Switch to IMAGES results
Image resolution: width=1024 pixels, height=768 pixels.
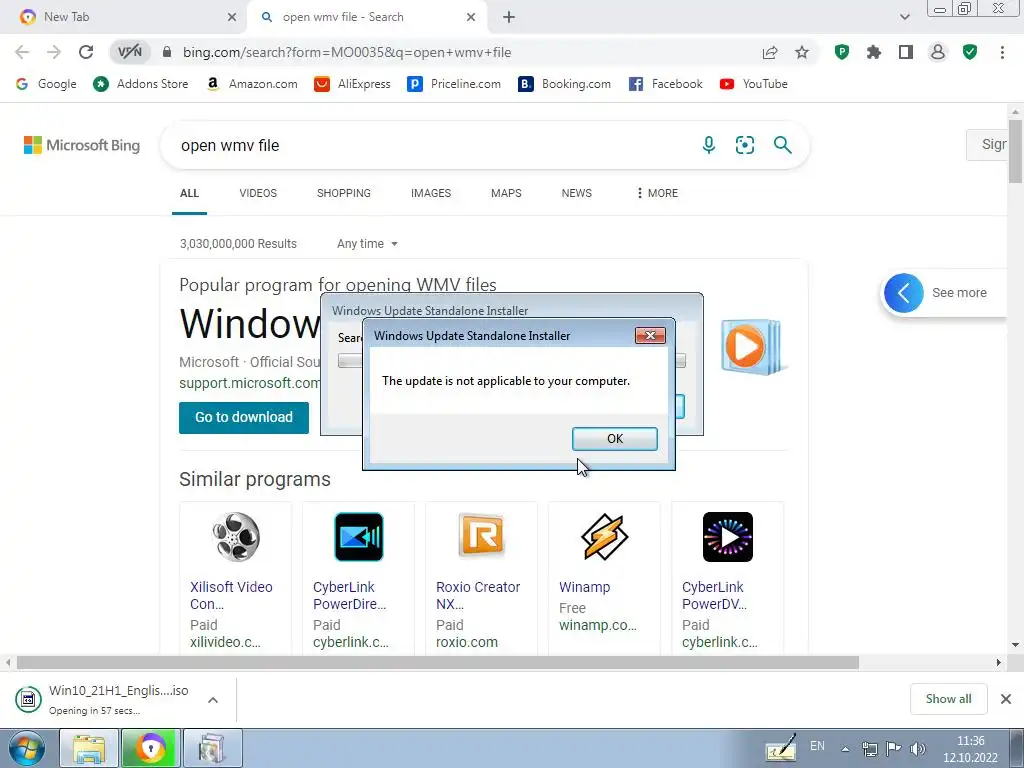pos(431,193)
